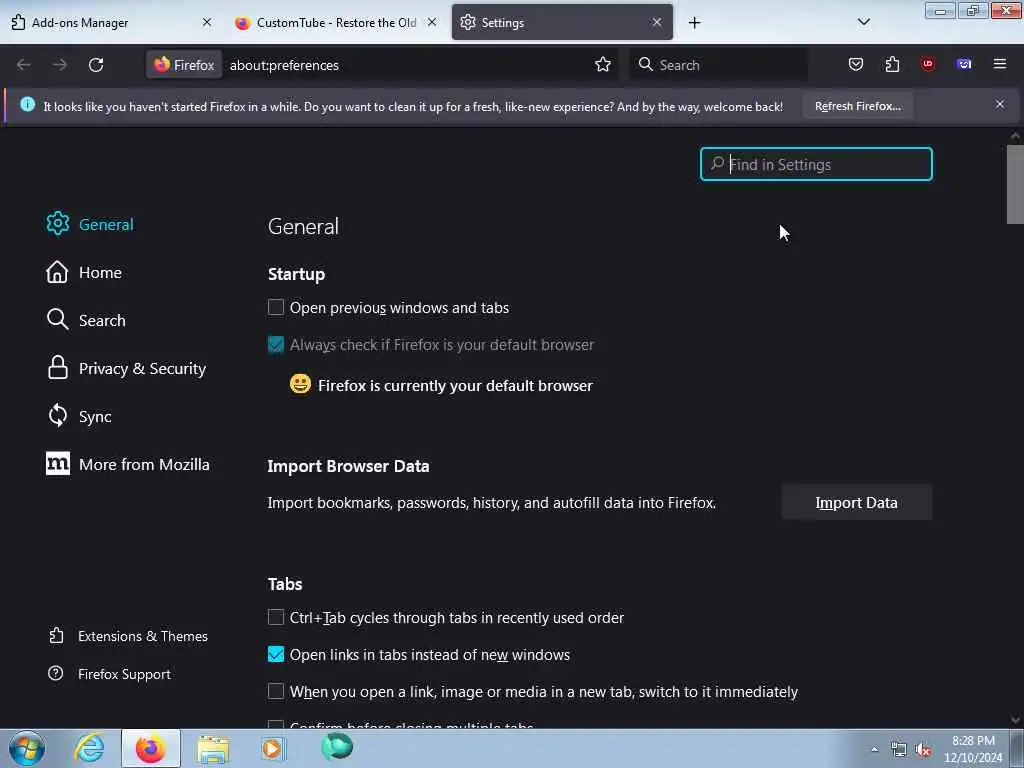Switch to the CustomTube tab
Viewport: 1024px width, 768px height.
coord(336,22)
